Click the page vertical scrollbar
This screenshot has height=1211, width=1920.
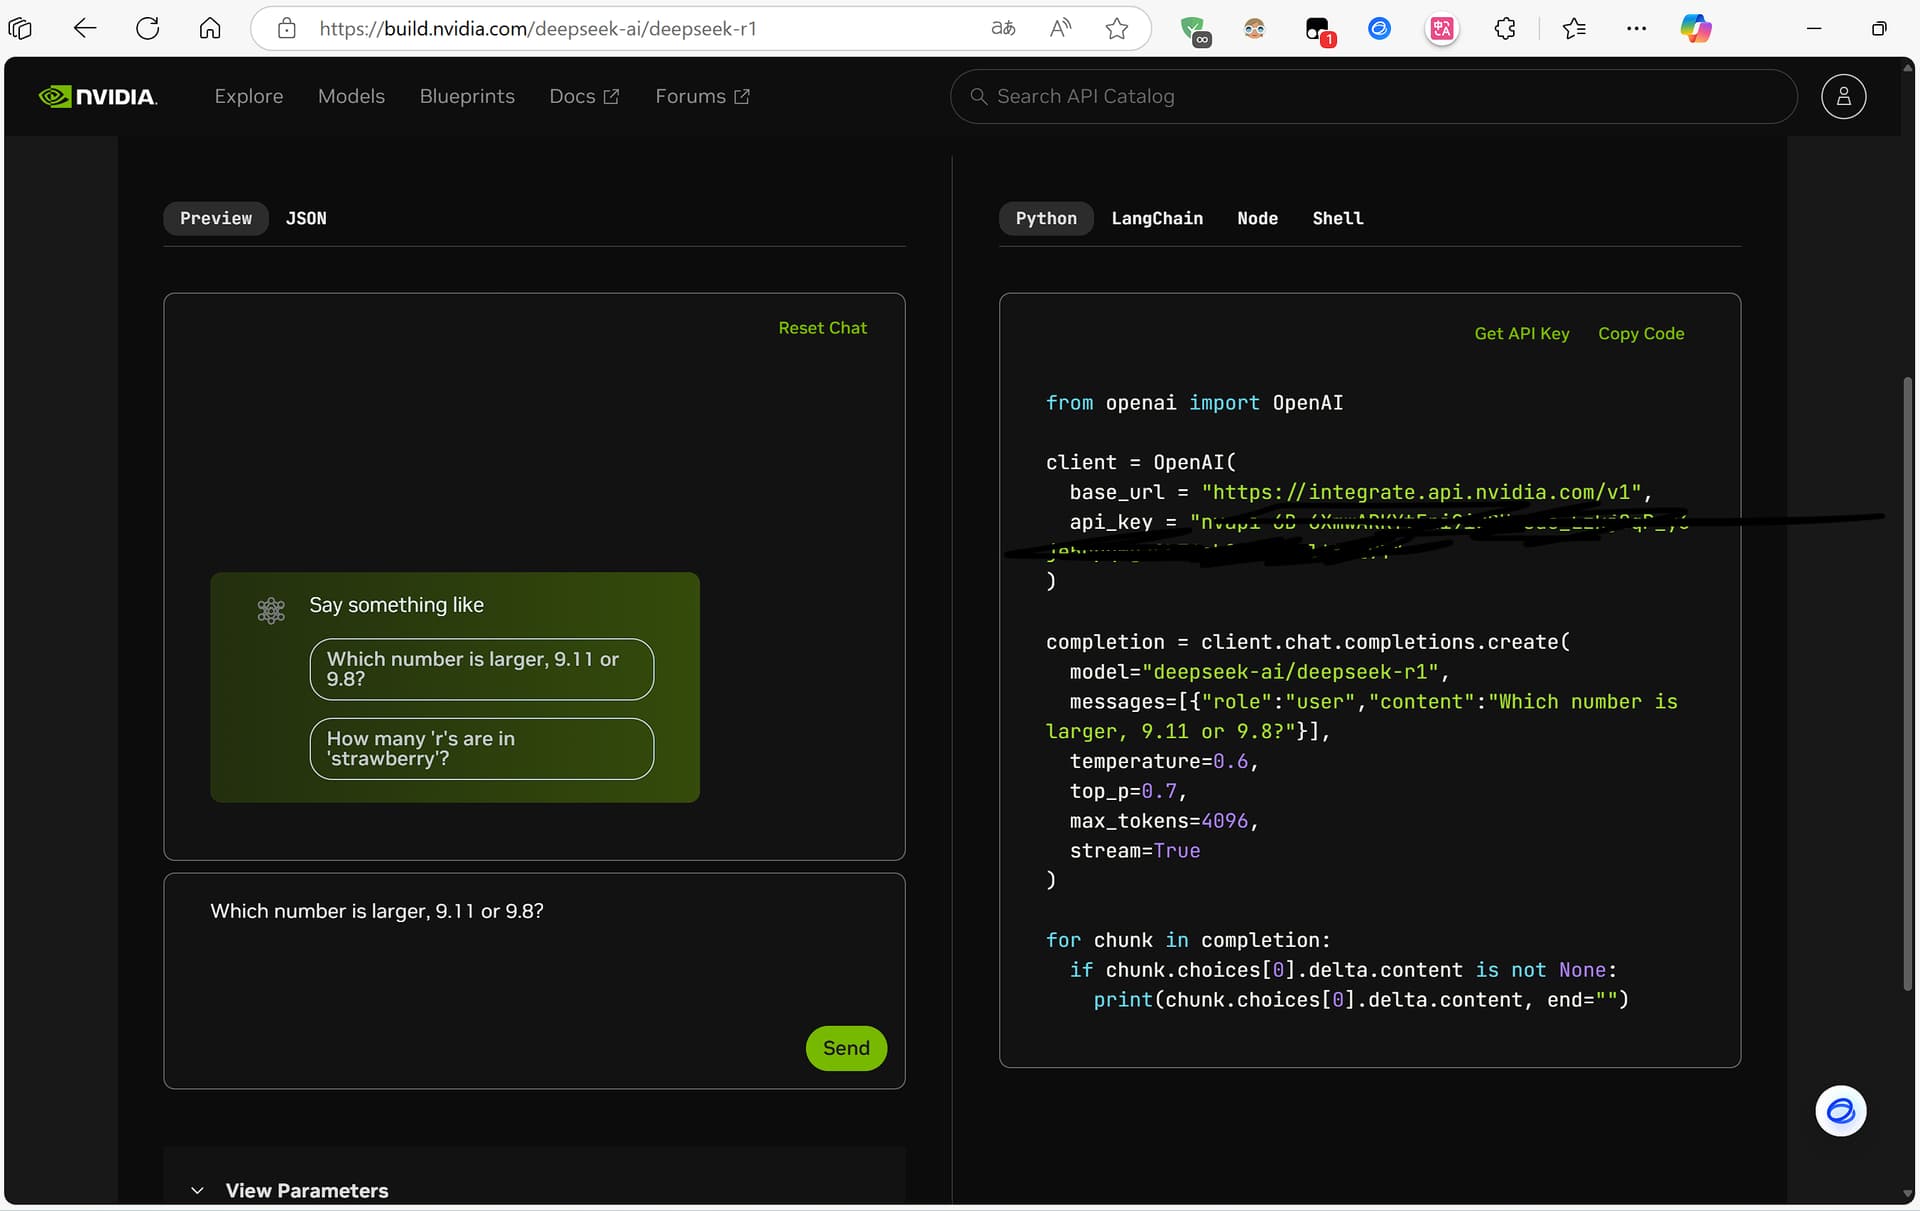coord(1907,683)
